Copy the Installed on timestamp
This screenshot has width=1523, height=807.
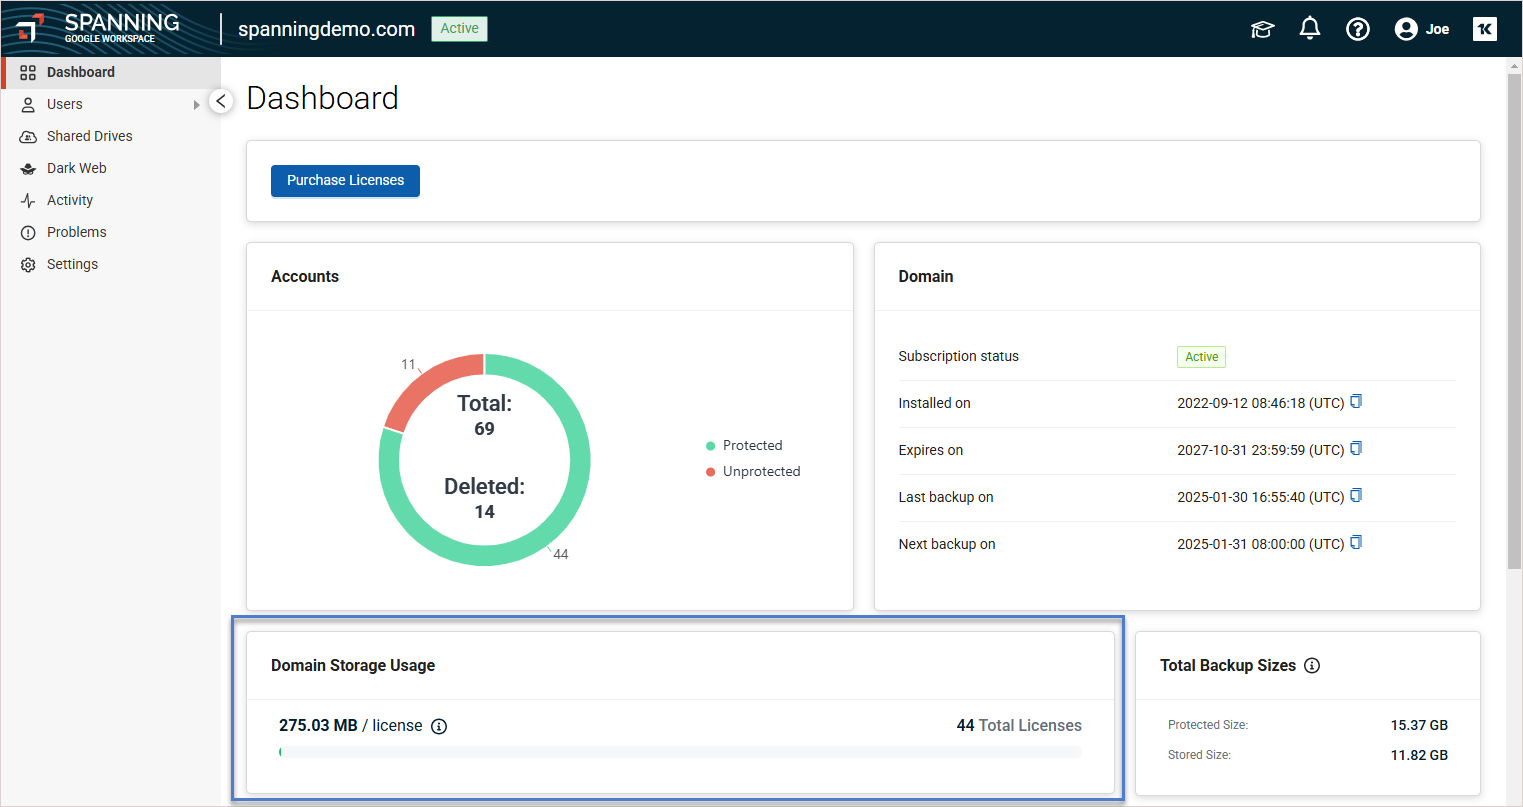coord(1356,402)
